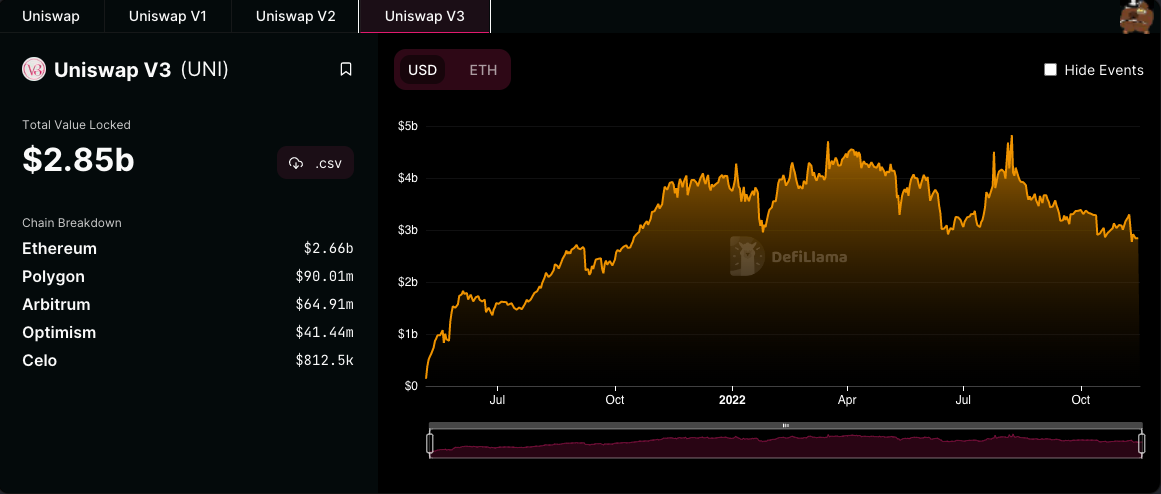
Task: Click the $2.85b total value locked figure
Action: pos(78,159)
